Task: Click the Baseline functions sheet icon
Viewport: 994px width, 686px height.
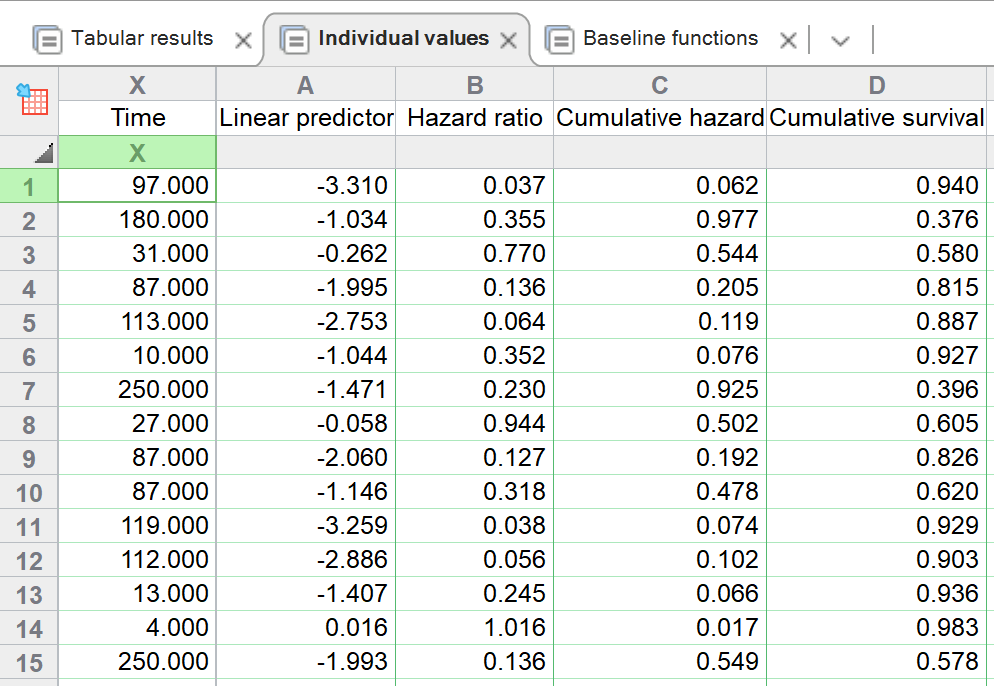Action: pos(559,40)
